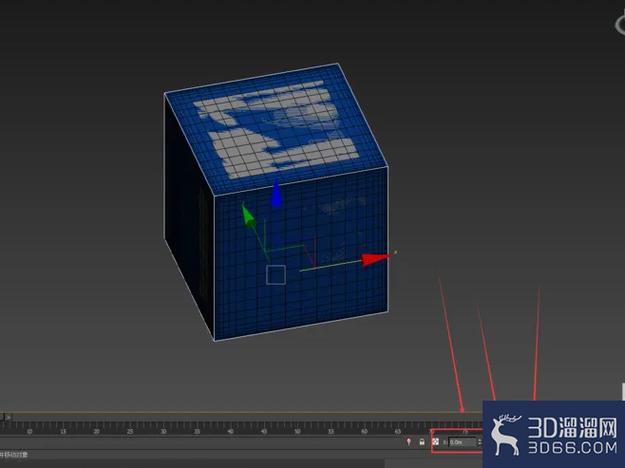625x468 pixels.
Task: Switch Absolute/Offset transform type-in mode icon
Action: point(436,442)
